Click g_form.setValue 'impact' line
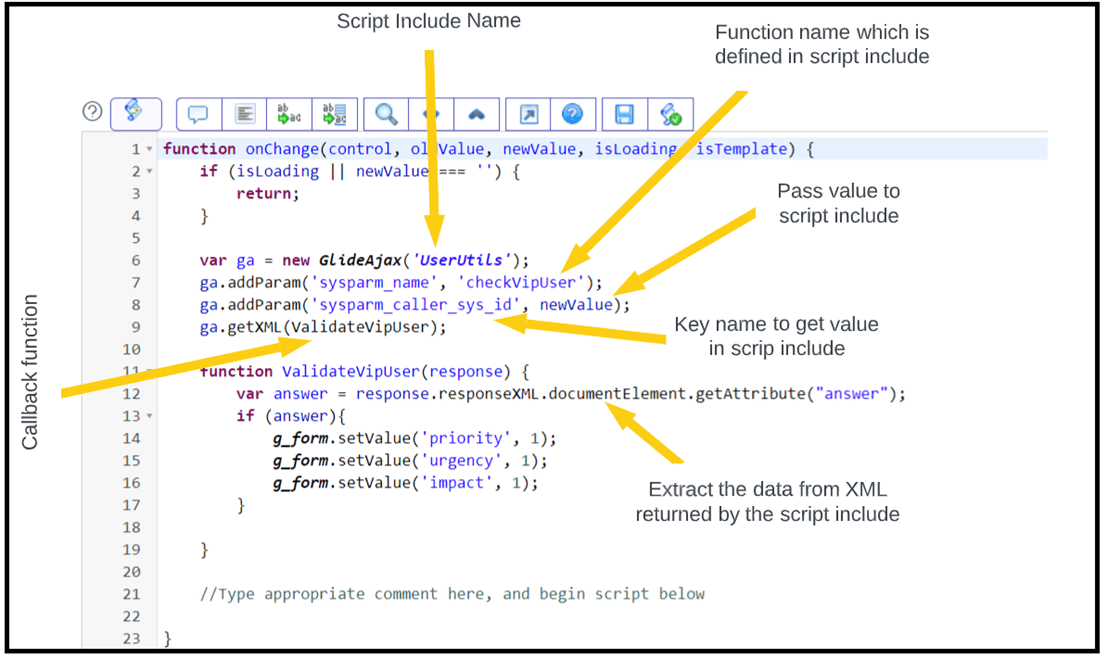 pos(406,483)
